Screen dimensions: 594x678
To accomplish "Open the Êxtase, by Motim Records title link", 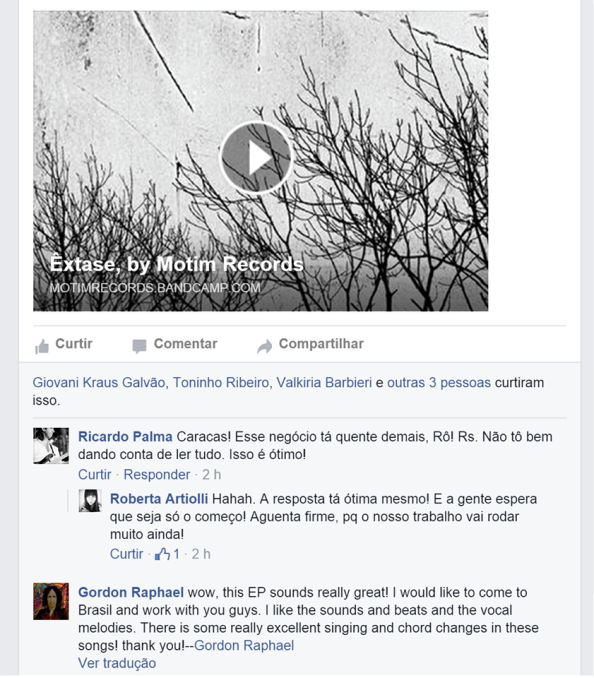I will [176, 264].
